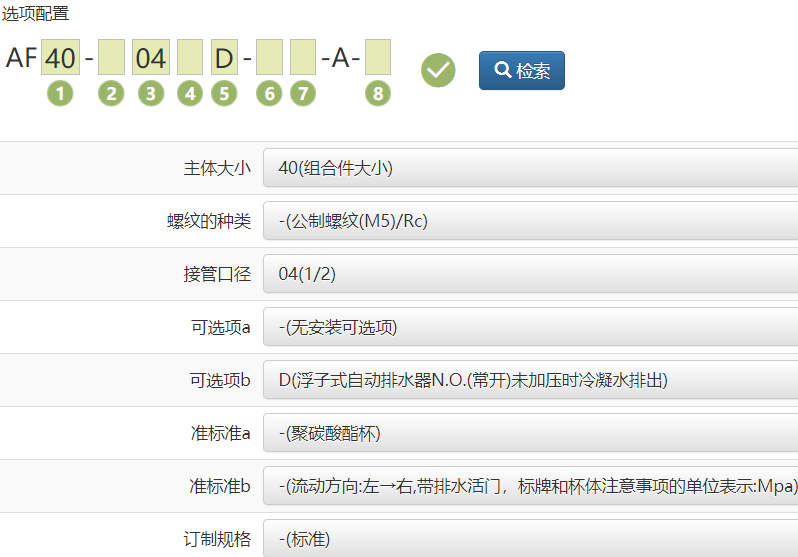Open the 接管口径 dropdown

coord(530,274)
